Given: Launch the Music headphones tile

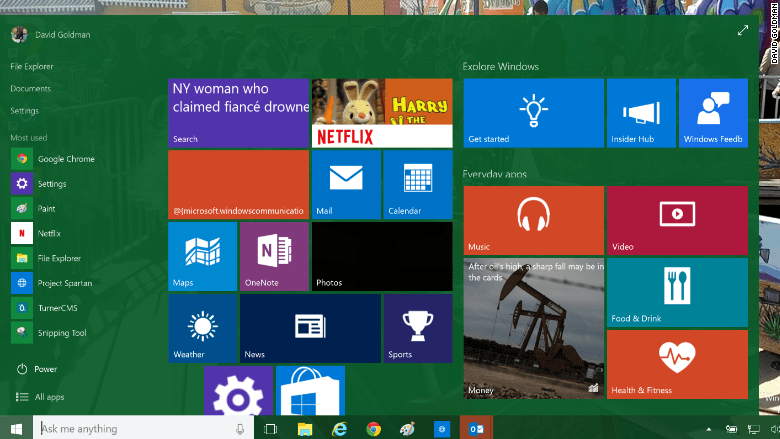Looking at the screenshot, I should (534, 220).
